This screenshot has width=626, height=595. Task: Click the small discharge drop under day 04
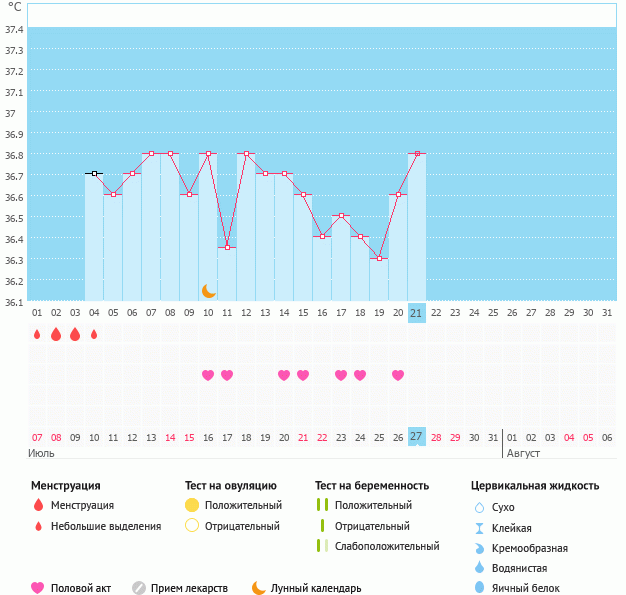94,334
